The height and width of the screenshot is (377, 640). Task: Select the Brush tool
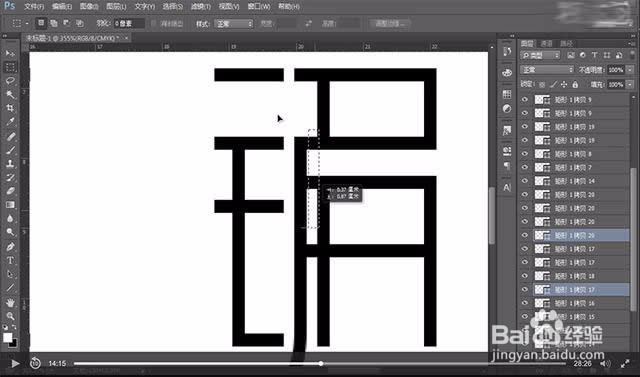tap(10, 150)
